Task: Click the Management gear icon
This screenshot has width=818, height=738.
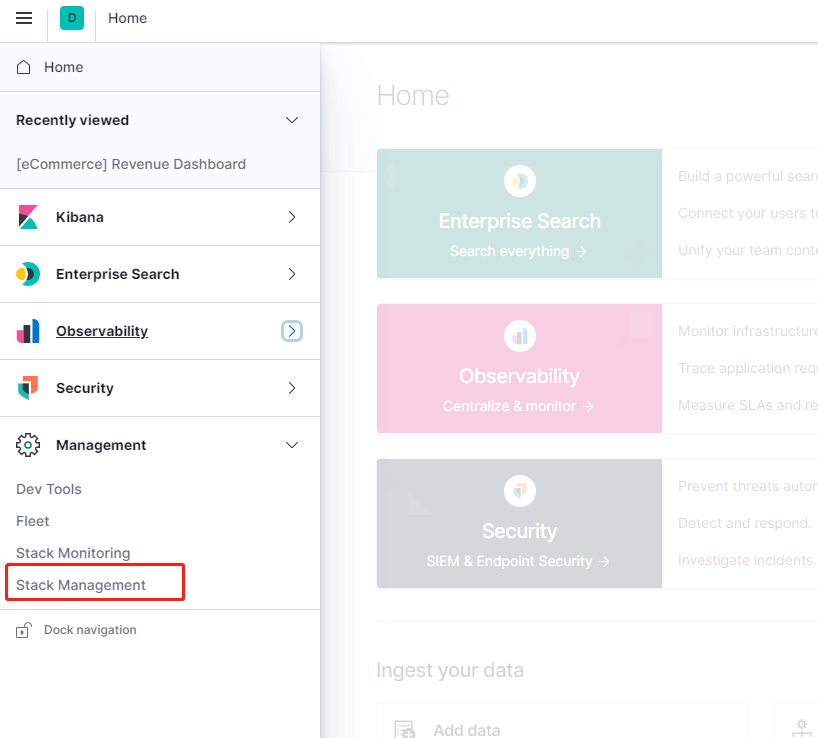Action: [x=28, y=445]
